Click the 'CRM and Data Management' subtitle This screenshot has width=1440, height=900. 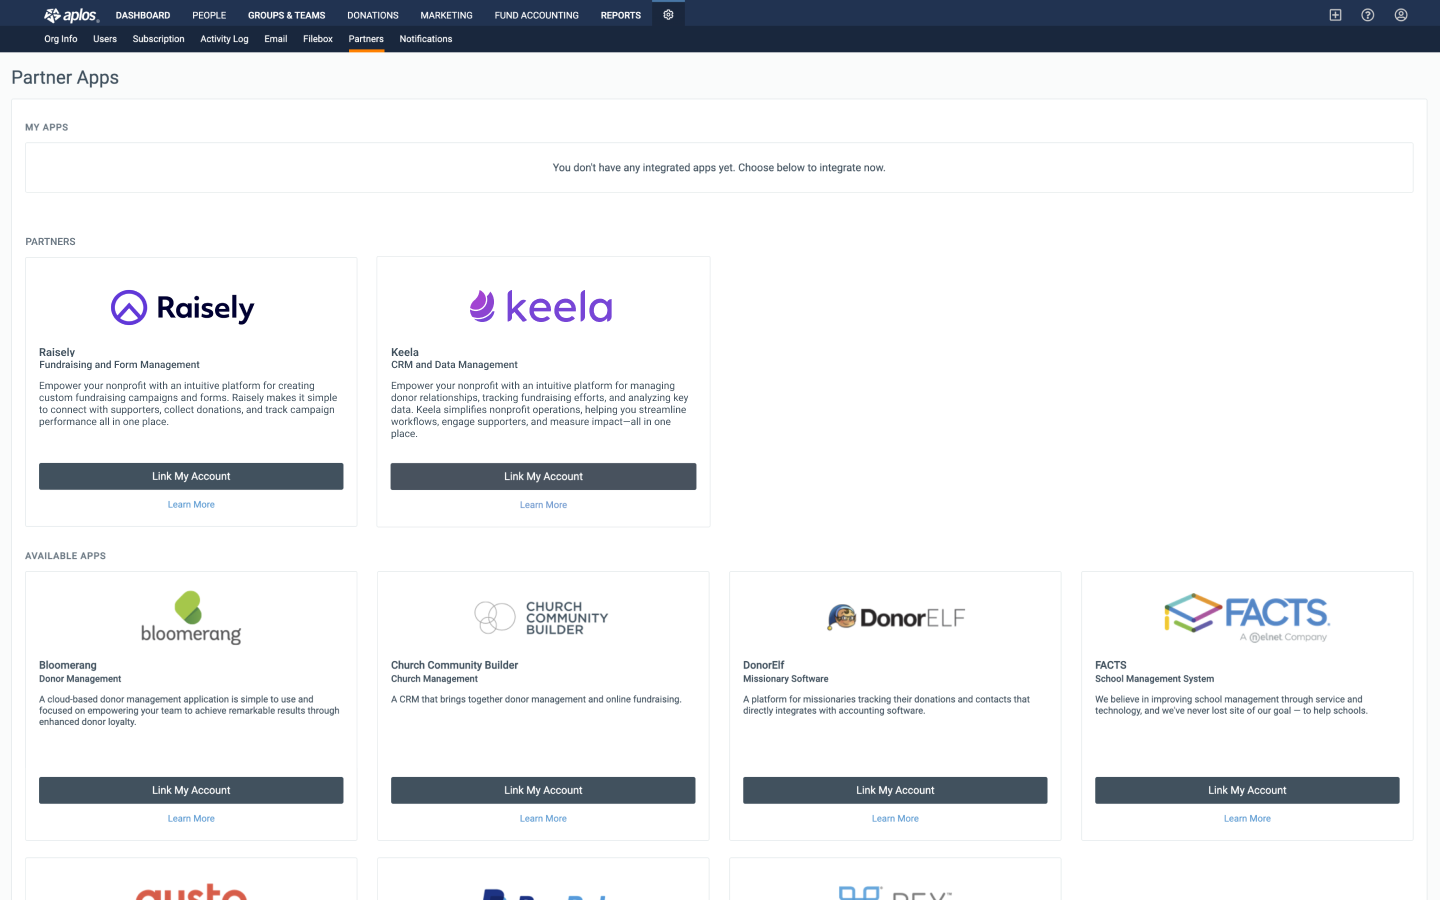click(454, 365)
